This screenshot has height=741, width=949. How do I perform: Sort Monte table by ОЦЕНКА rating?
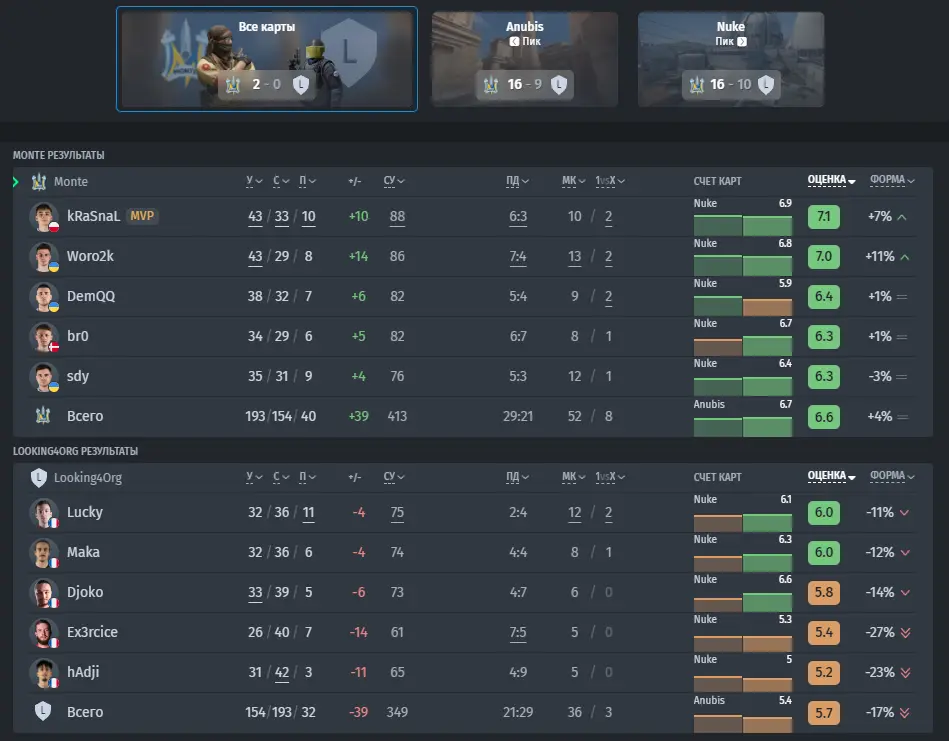(832, 180)
